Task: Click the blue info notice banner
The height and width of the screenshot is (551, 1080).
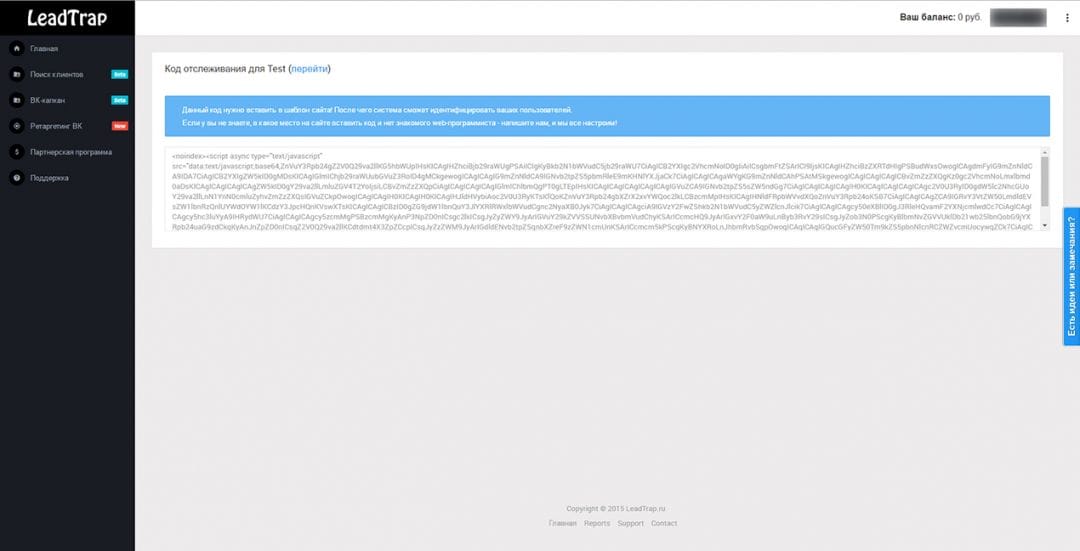Action: click(x=607, y=116)
